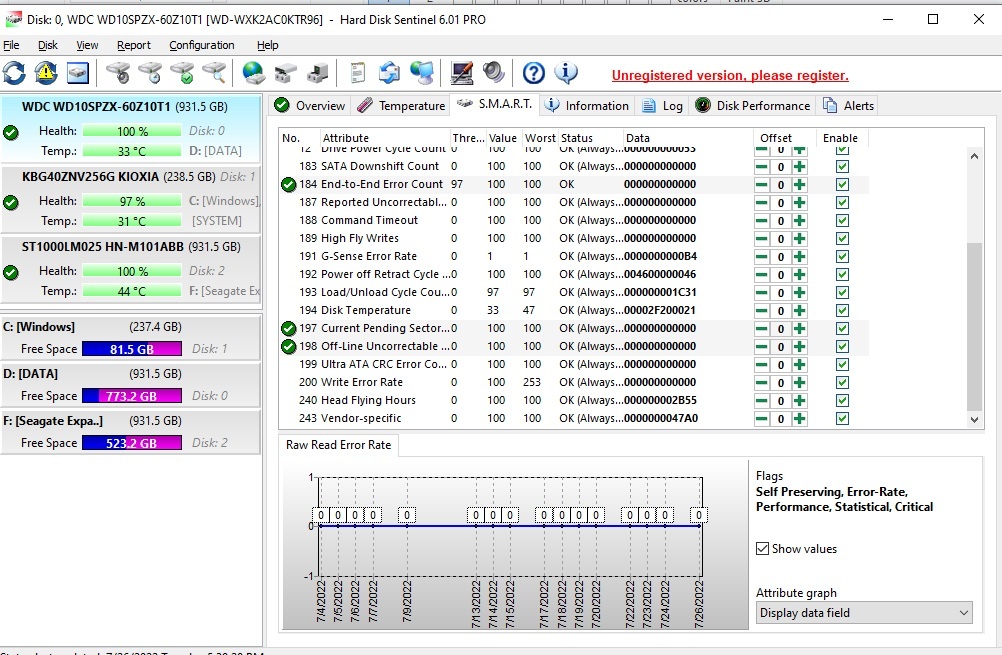Uncheck Enable for Disk Temperature attribute
Screen dimensions: 1002x655
click(842, 311)
